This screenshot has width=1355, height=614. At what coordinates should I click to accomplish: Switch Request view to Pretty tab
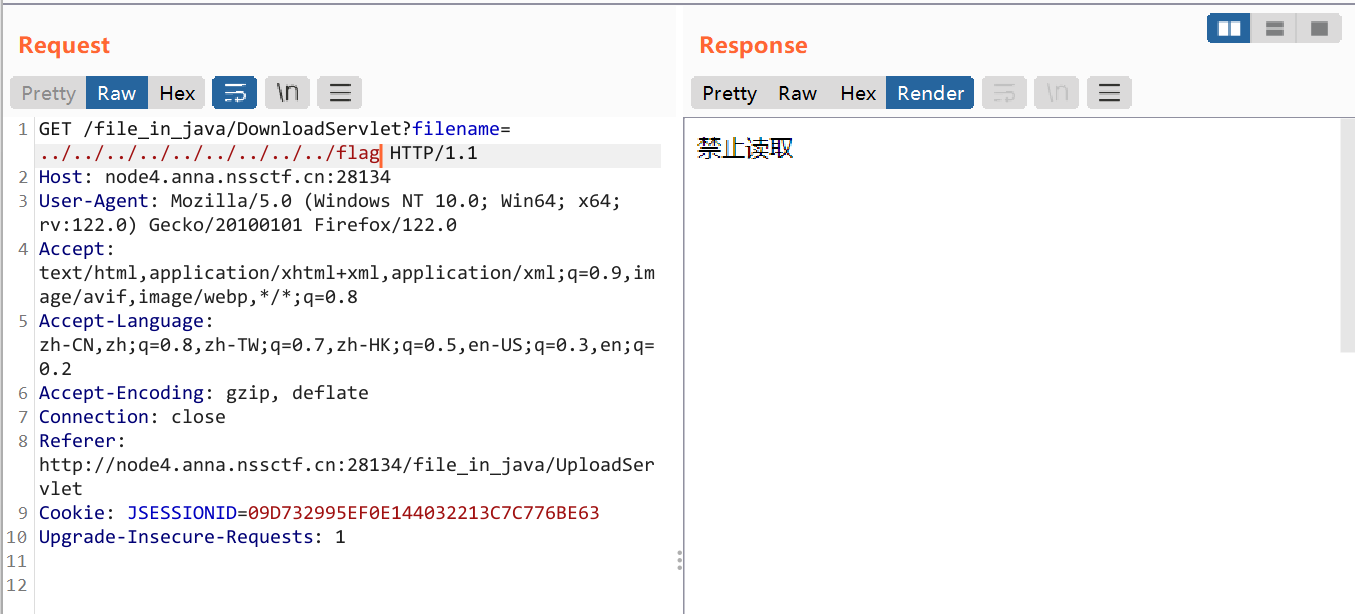click(48, 93)
